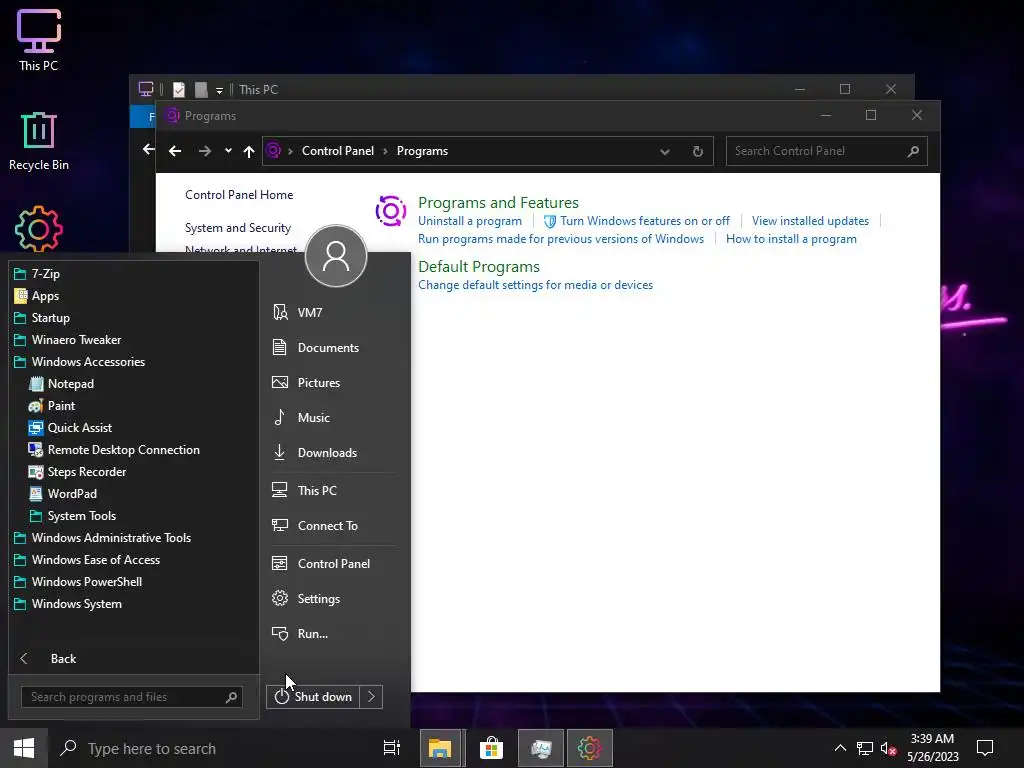Open Downloads from the start menu

(x=315, y=453)
